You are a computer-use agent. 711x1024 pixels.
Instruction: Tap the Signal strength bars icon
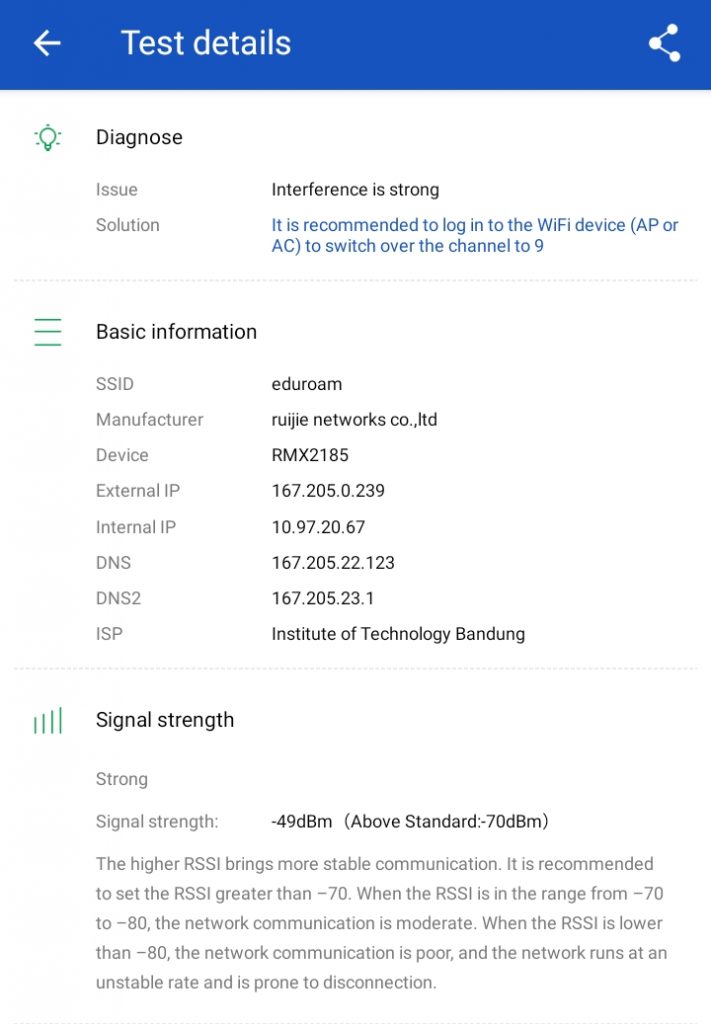pyautogui.click(x=47, y=720)
